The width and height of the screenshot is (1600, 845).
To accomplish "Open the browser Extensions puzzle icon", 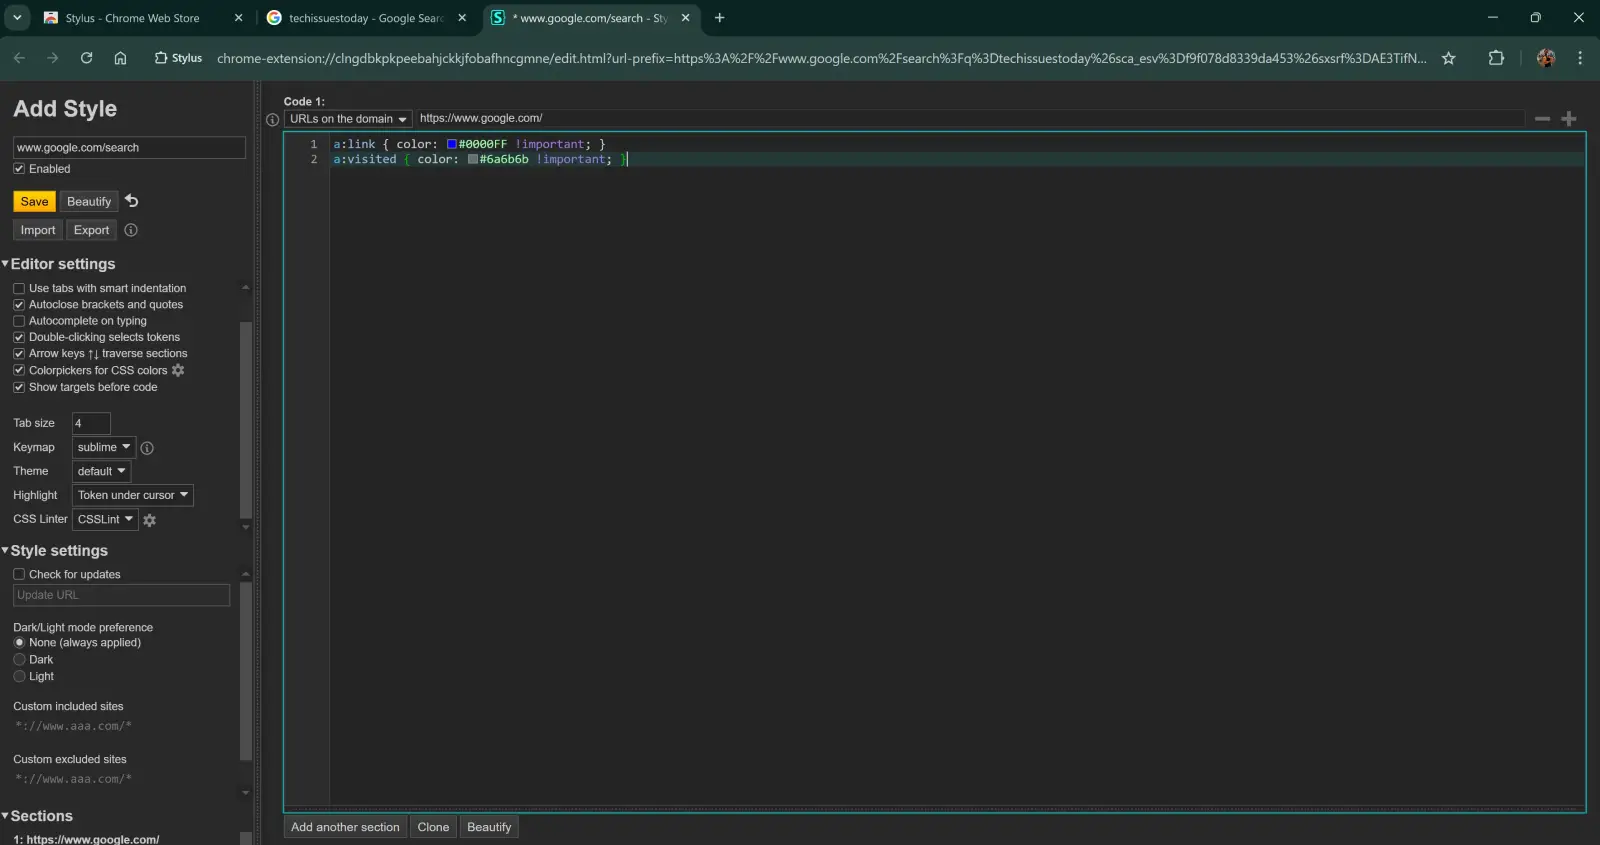I will (1496, 58).
